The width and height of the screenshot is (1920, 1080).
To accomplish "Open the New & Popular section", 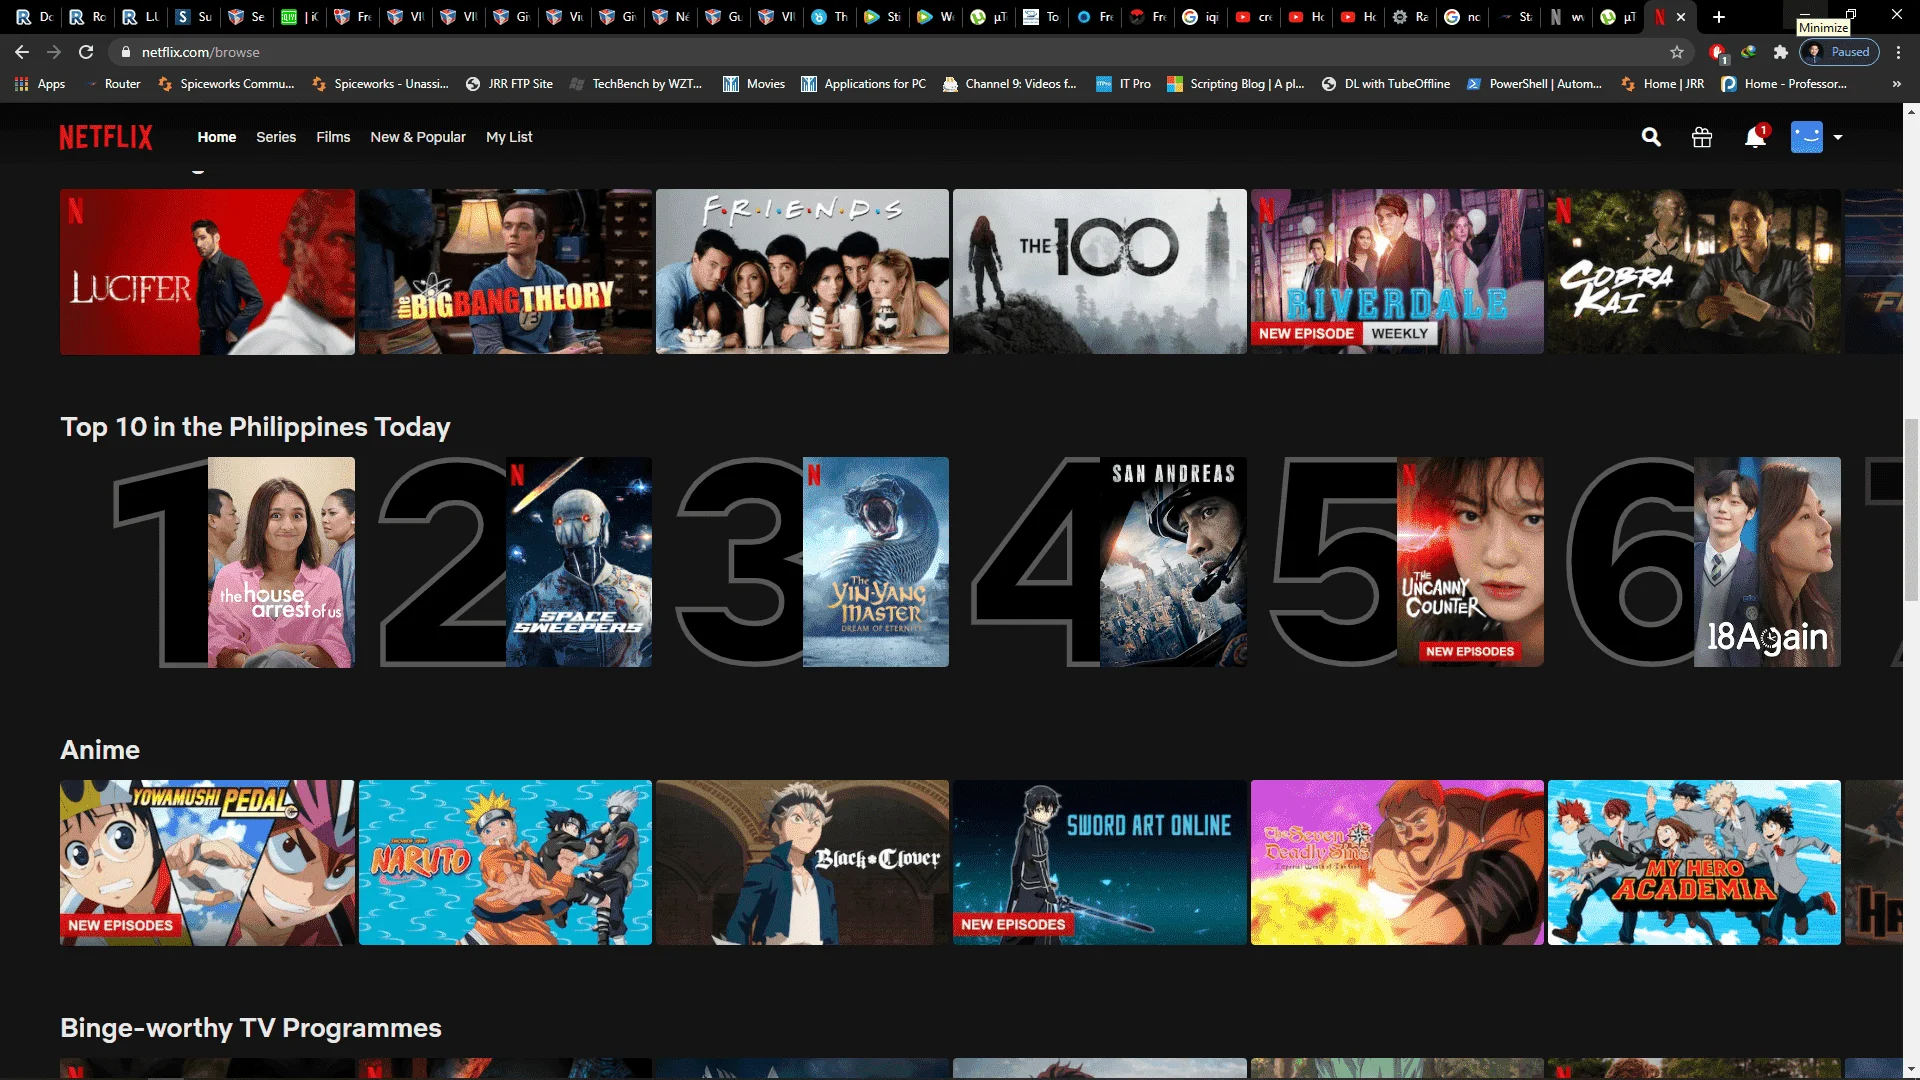I will tap(418, 137).
